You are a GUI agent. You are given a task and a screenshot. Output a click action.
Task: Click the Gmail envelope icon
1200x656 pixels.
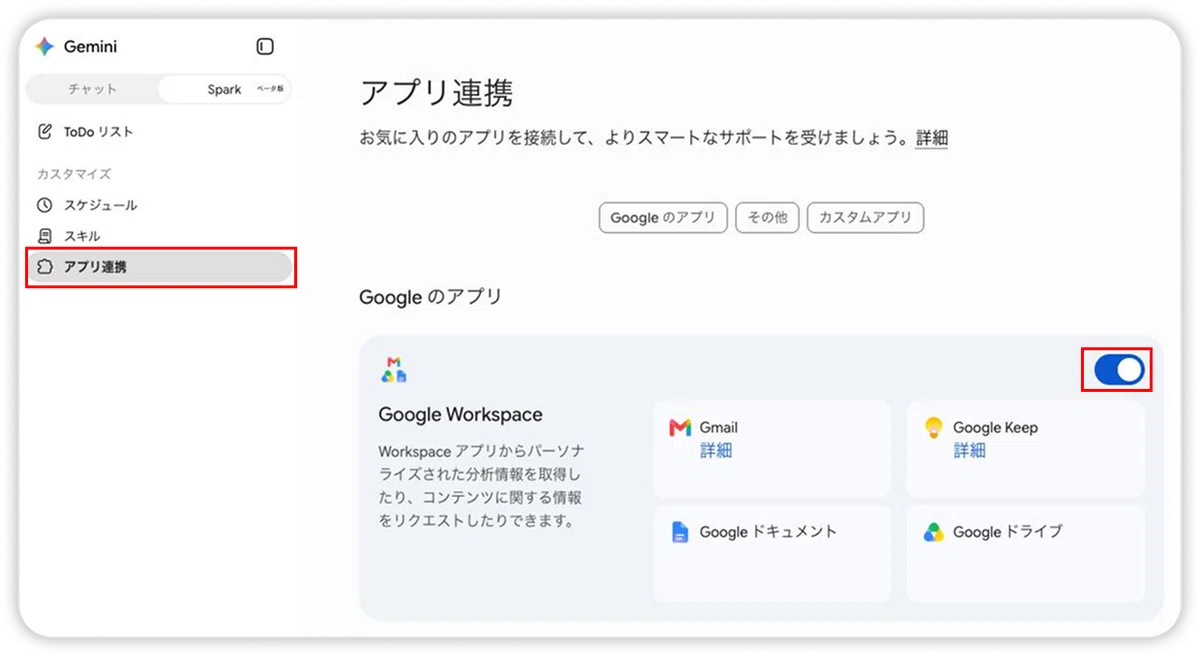(680, 428)
